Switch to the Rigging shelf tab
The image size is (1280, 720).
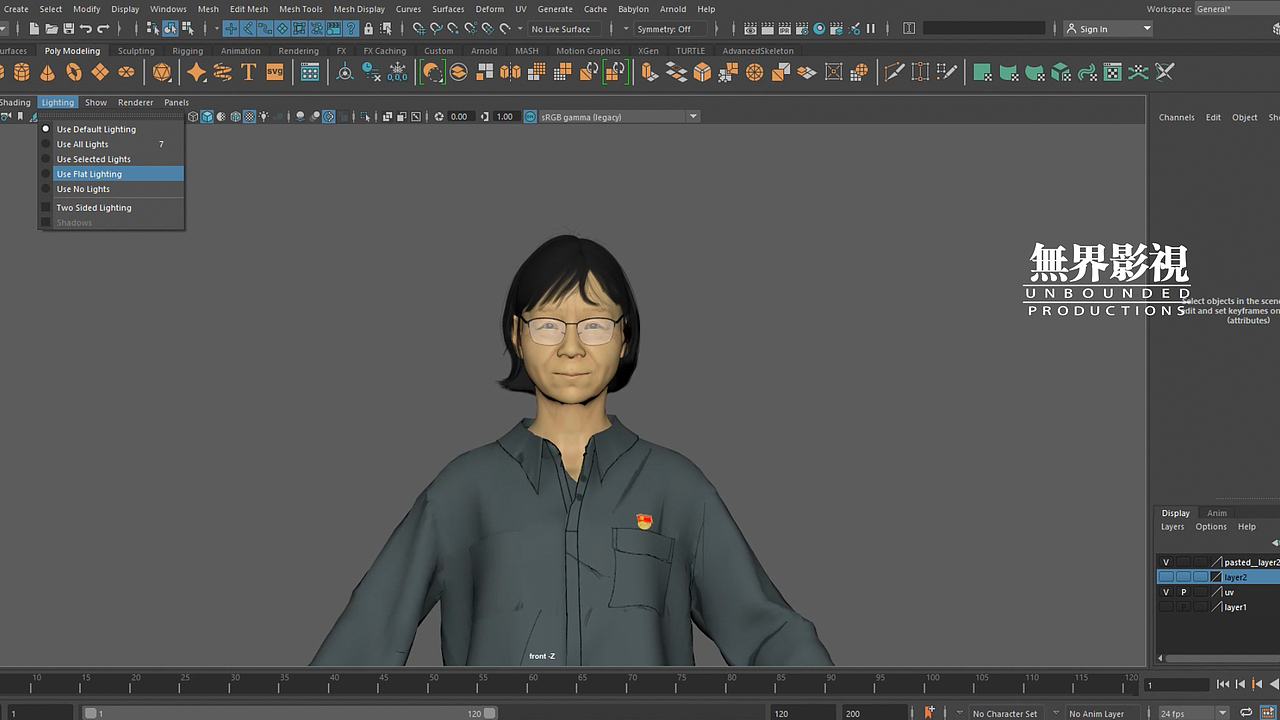tap(187, 51)
